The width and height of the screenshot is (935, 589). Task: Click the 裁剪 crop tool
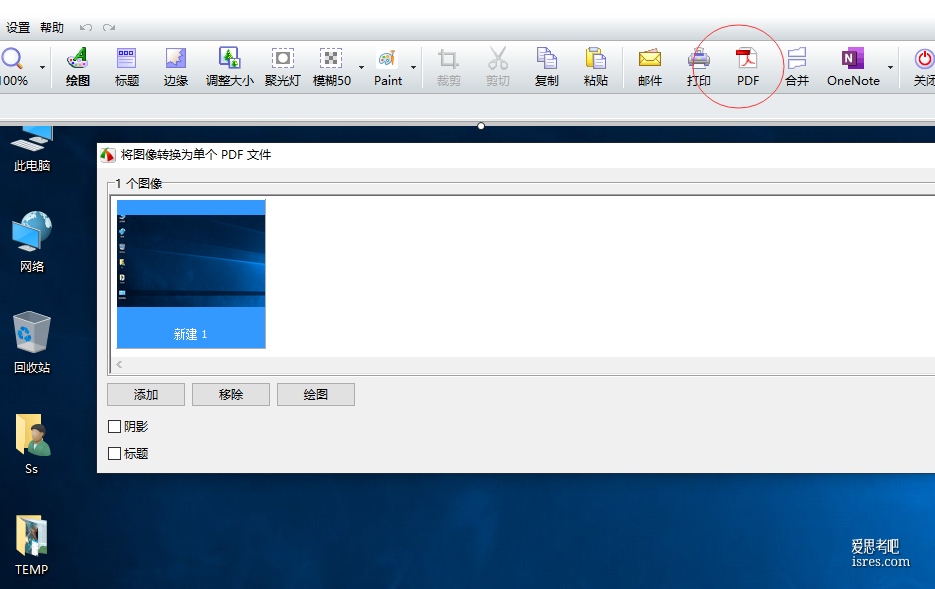point(448,67)
